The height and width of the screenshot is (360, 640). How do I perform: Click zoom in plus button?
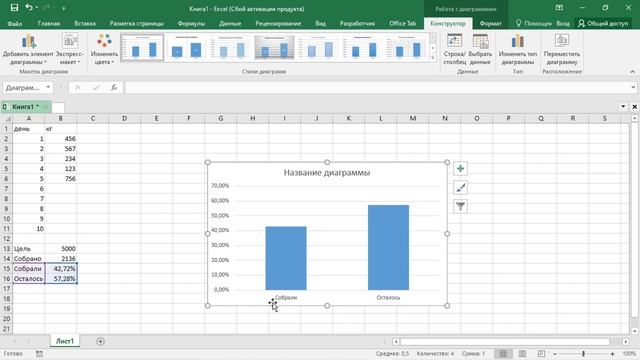[x=612, y=353]
